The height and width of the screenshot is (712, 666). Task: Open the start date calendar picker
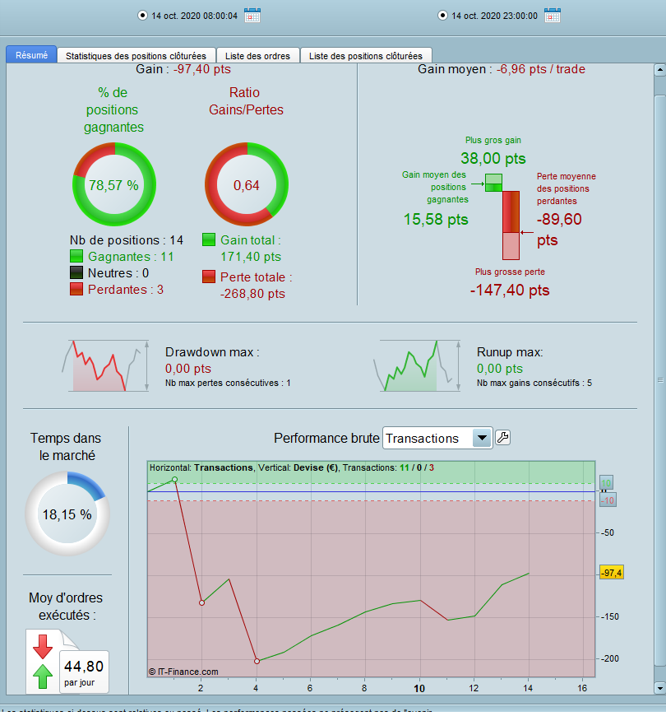pos(252,15)
